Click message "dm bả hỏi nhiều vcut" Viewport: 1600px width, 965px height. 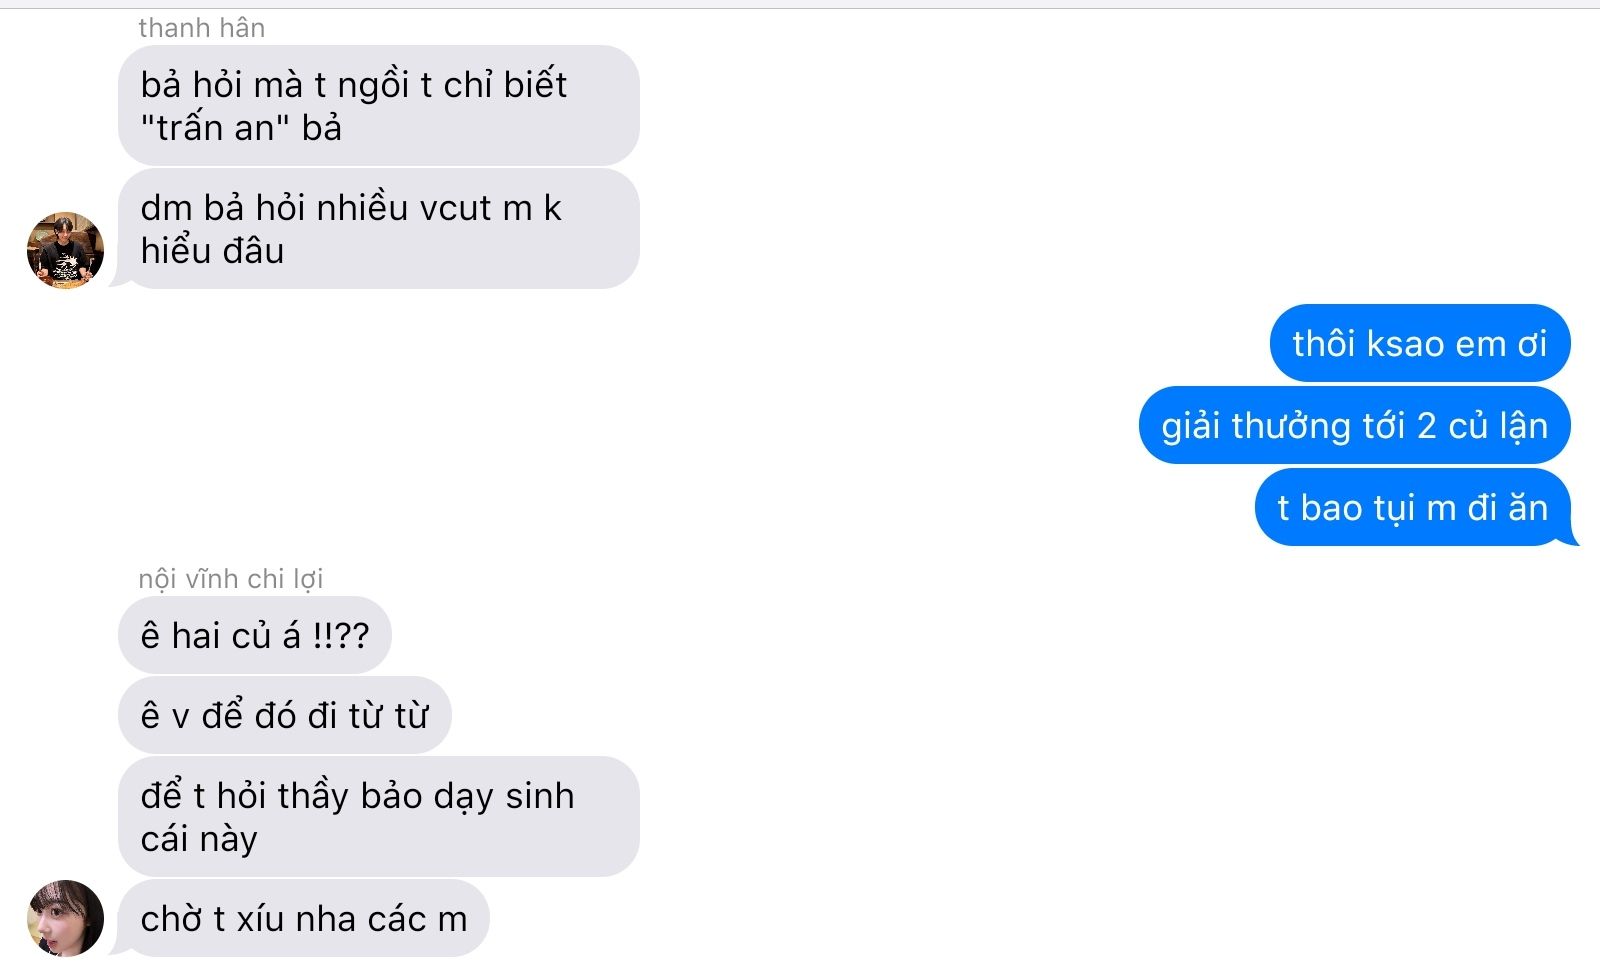click(379, 229)
